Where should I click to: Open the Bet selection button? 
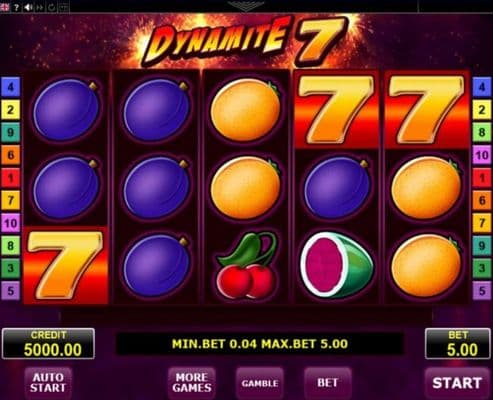tap(328, 383)
